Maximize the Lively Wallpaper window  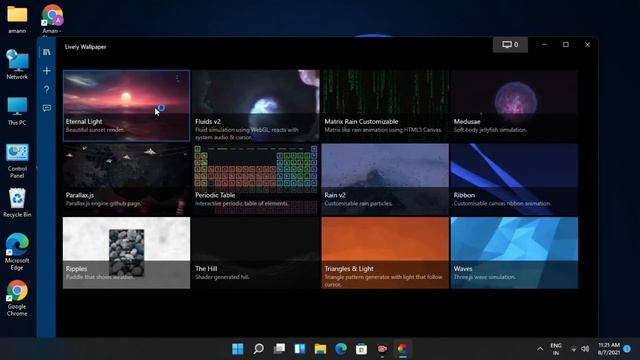click(566, 44)
